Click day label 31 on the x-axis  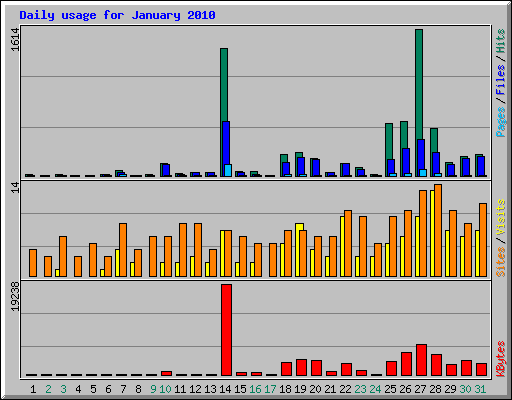point(480,389)
